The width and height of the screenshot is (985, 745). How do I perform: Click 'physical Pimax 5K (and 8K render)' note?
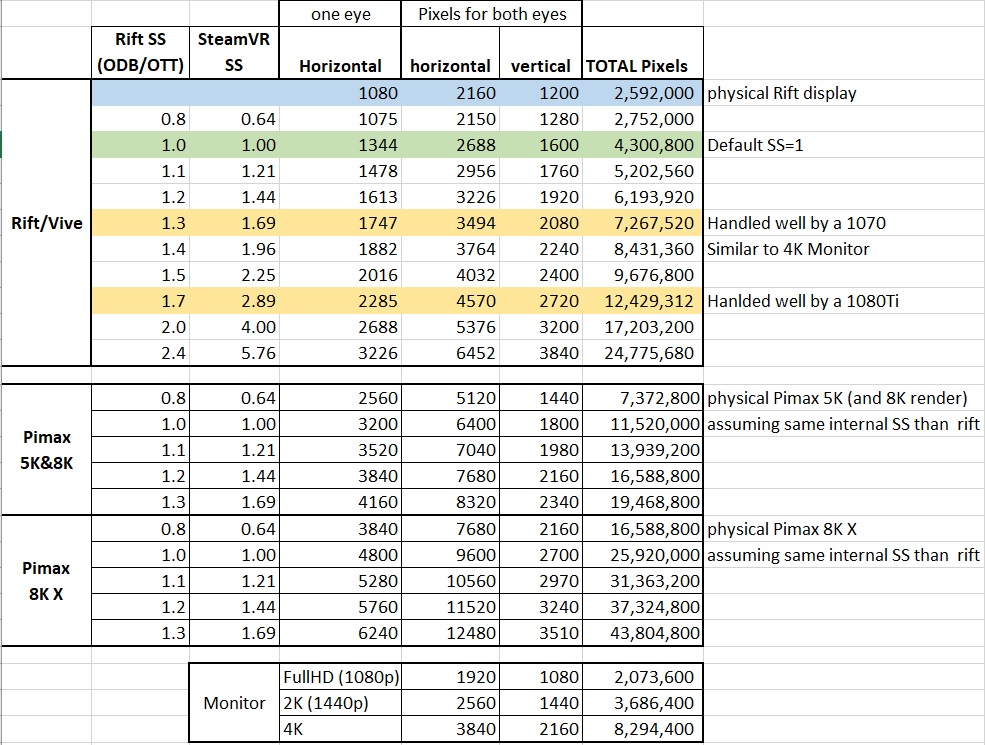pyautogui.click(x=837, y=398)
